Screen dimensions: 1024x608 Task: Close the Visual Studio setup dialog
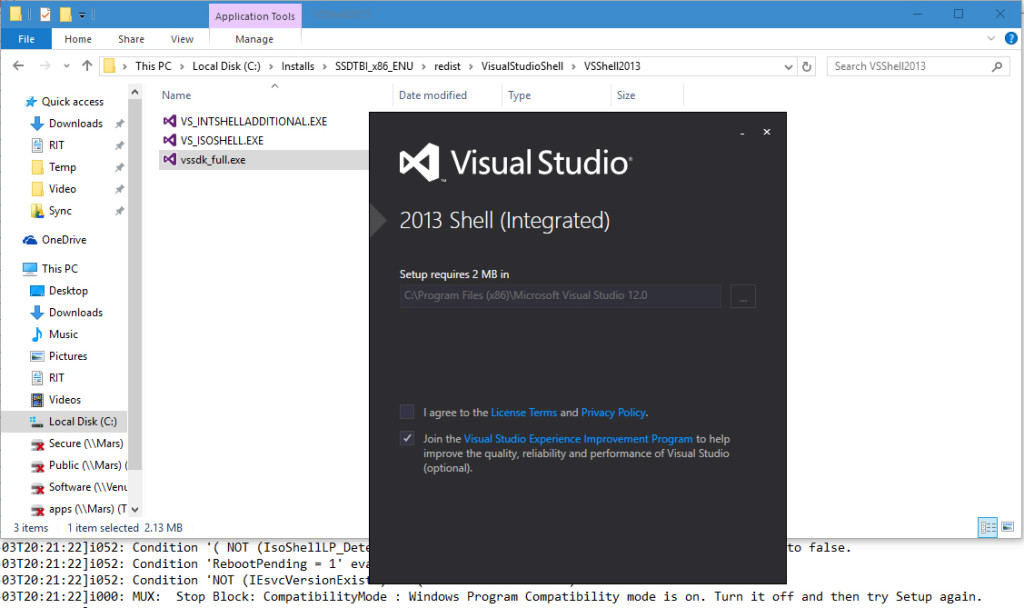pos(767,132)
